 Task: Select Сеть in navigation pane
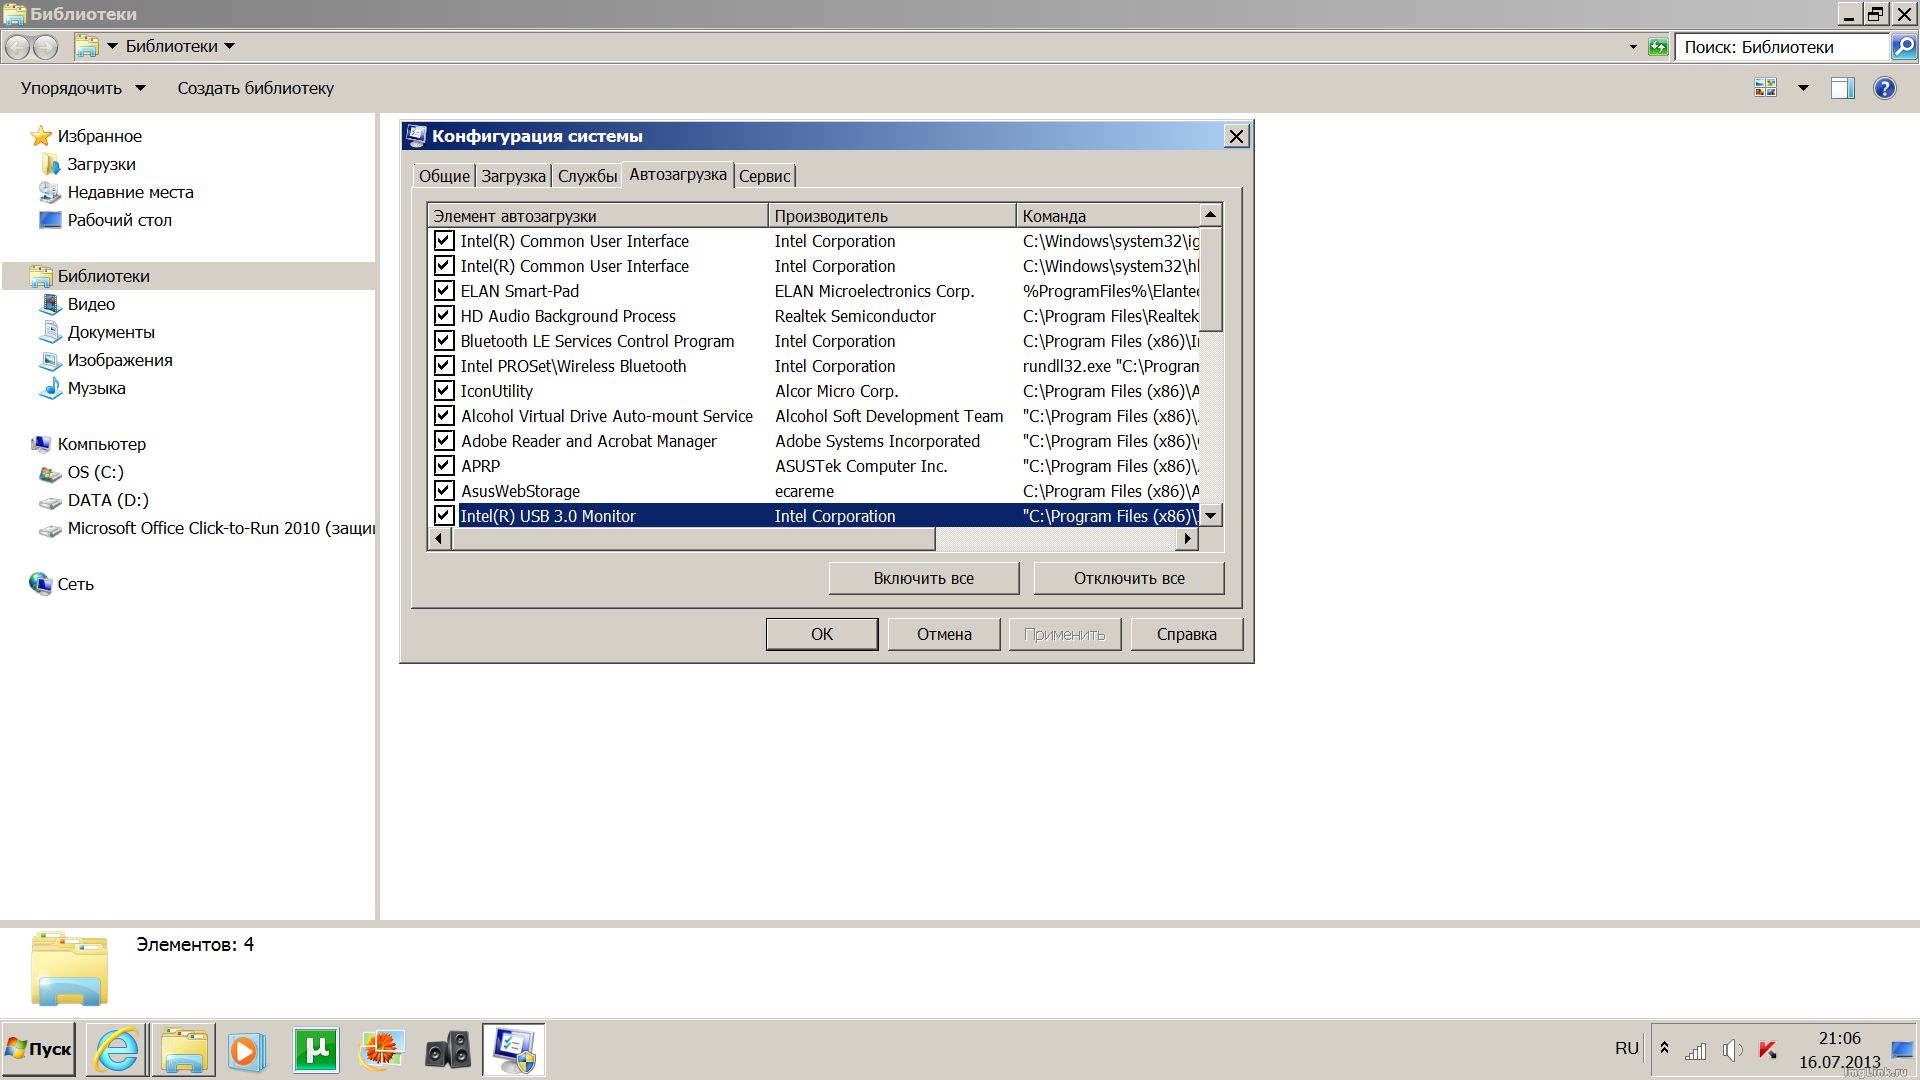tap(75, 584)
